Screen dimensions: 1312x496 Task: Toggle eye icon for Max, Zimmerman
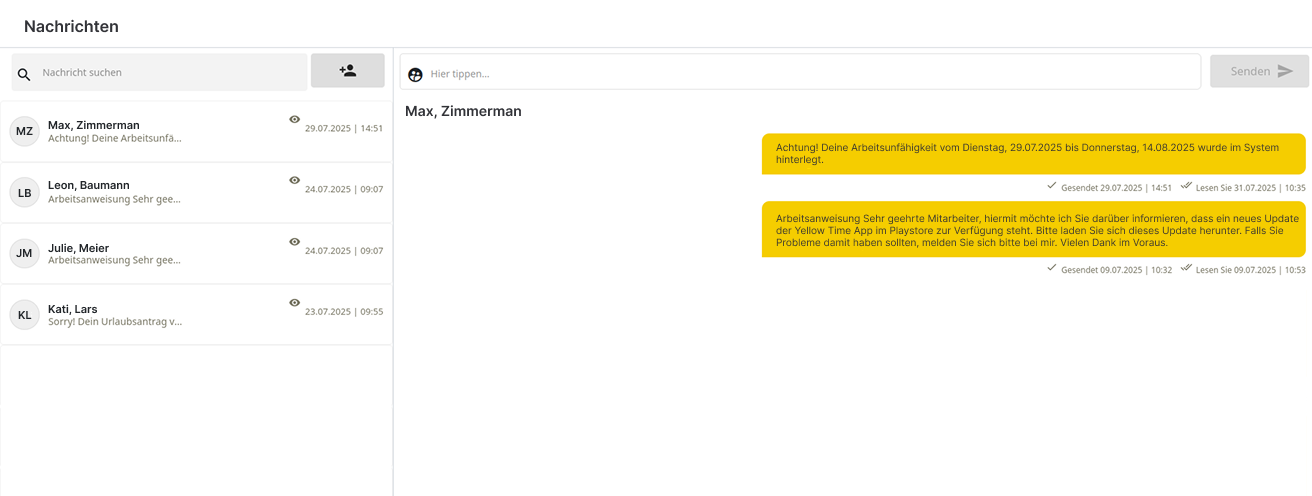coord(294,119)
